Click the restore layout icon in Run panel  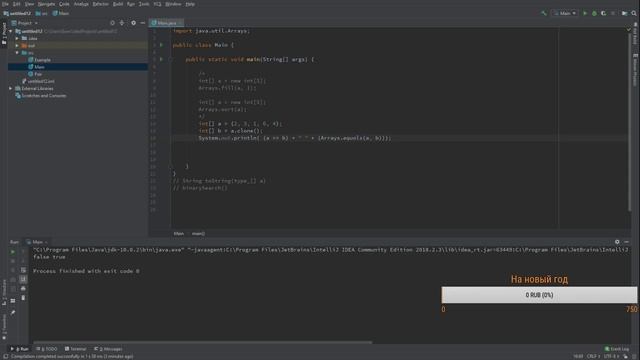click(x=13, y=301)
